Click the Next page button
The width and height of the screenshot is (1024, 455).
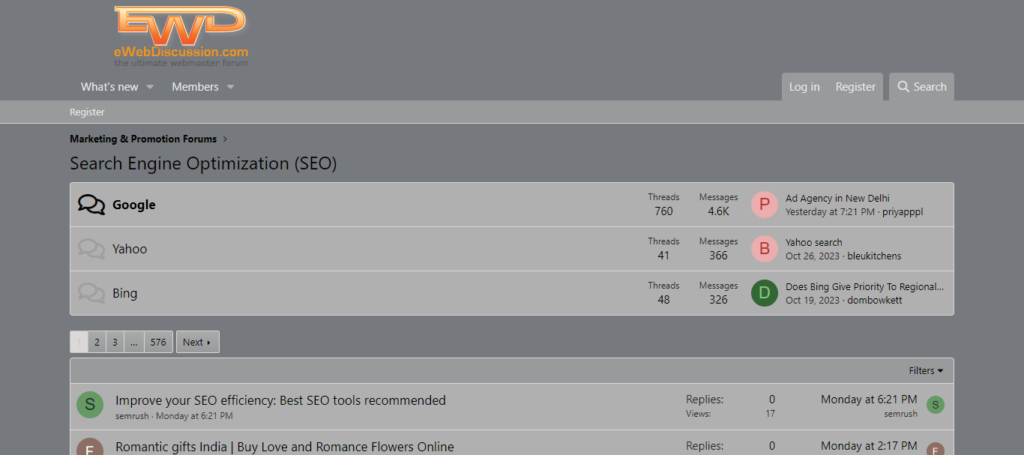coord(197,342)
